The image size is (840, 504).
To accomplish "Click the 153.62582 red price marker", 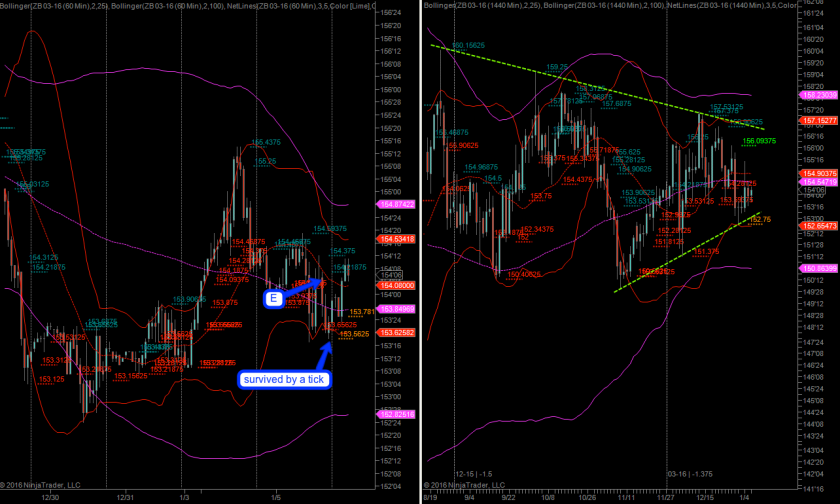I will point(396,333).
